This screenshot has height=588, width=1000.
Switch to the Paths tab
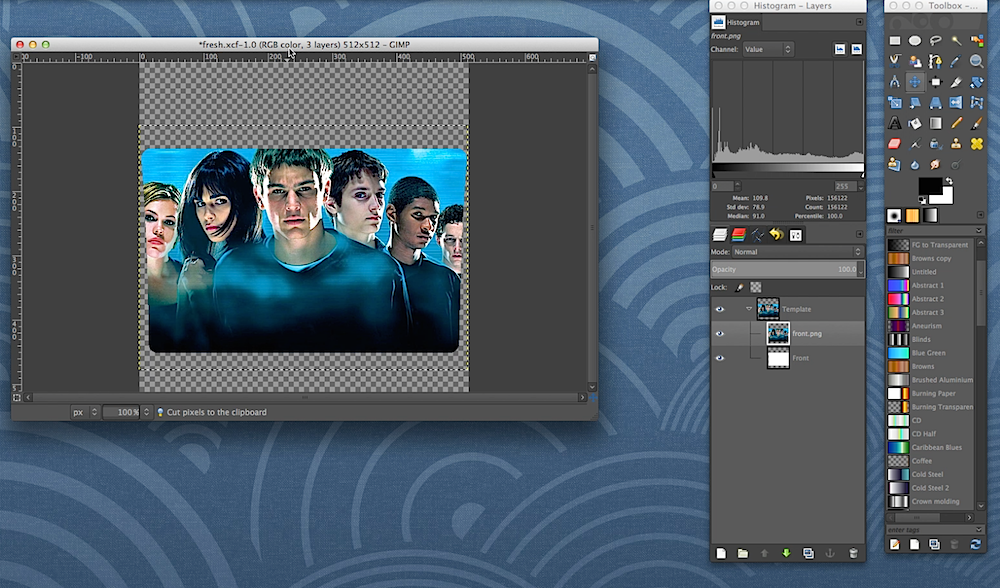tap(758, 235)
